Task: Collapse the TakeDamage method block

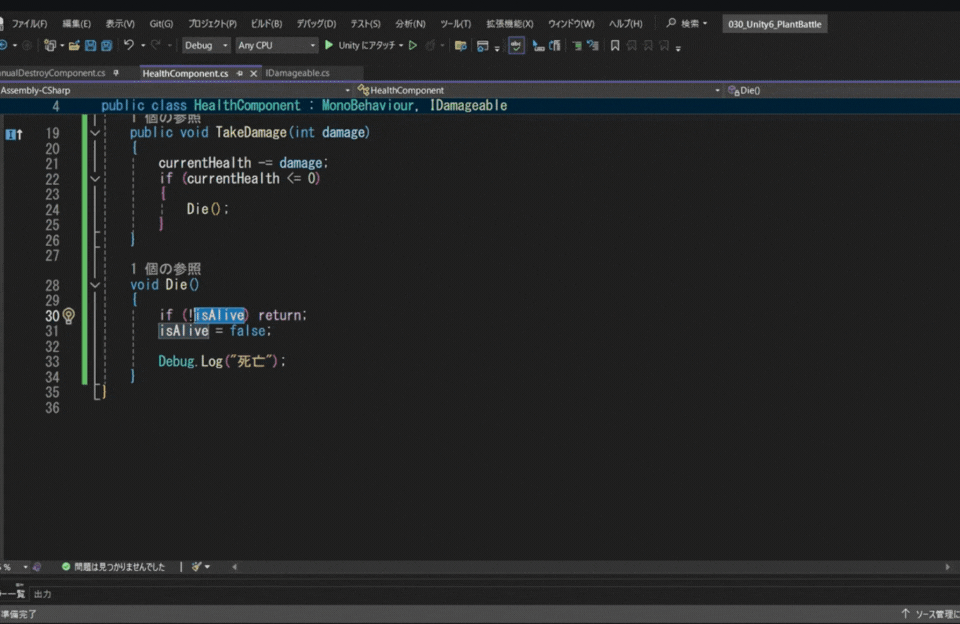Action: click(95, 133)
